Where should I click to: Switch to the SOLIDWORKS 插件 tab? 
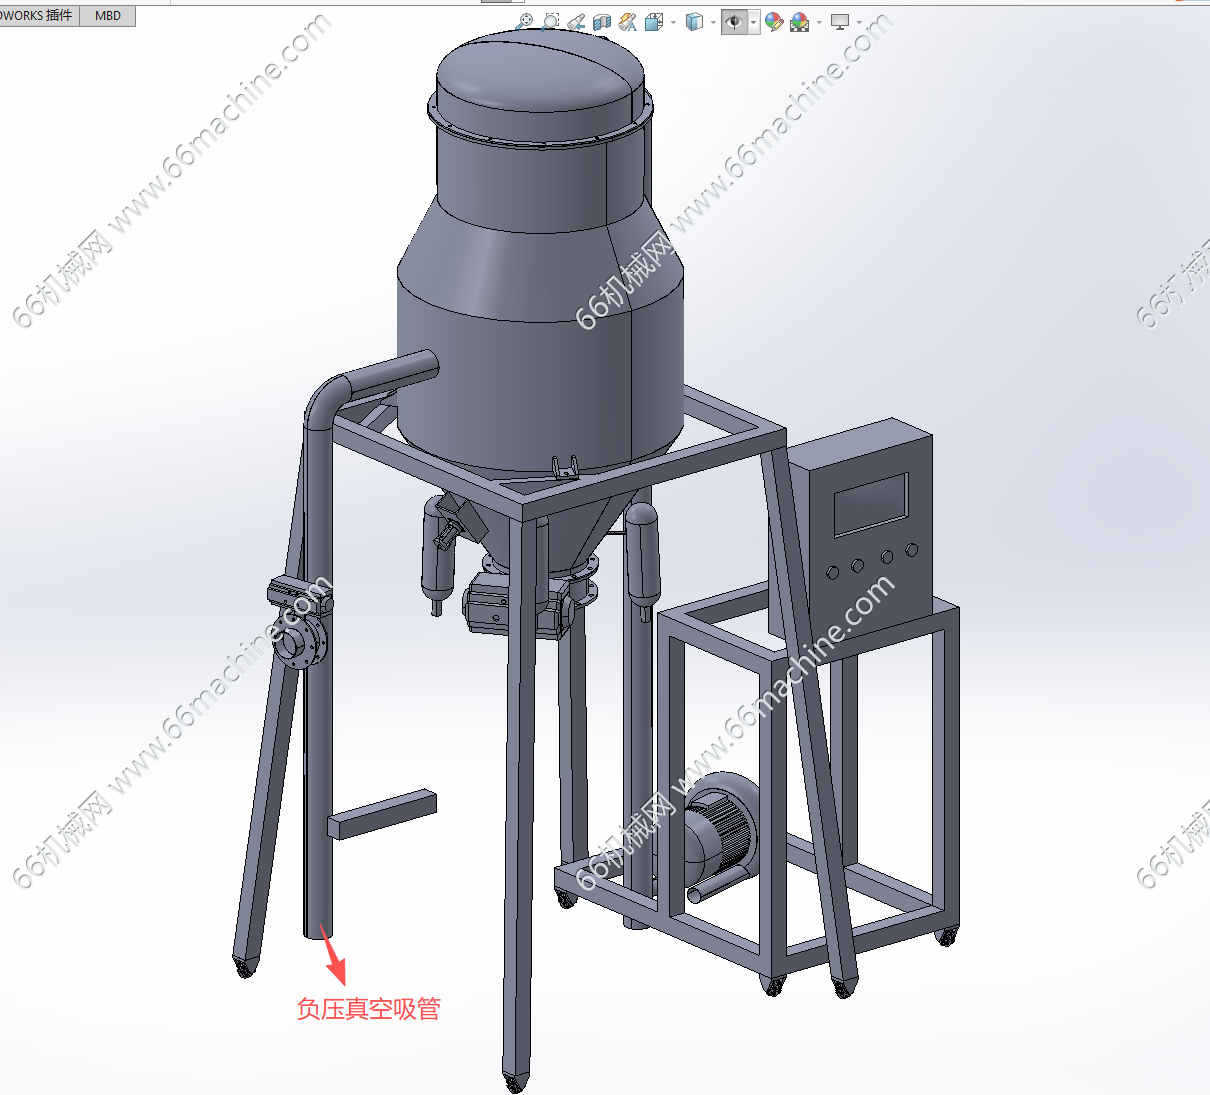click(38, 15)
